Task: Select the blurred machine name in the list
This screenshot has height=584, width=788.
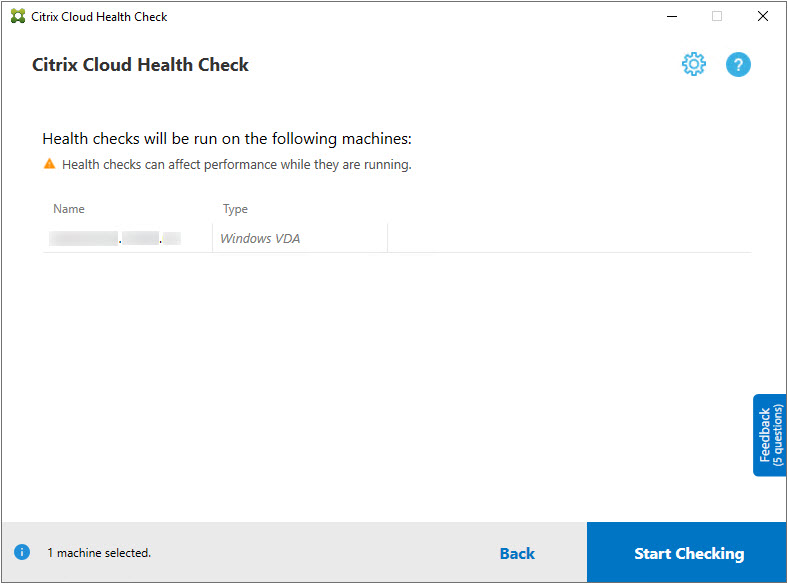Action: (x=116, y=239)
